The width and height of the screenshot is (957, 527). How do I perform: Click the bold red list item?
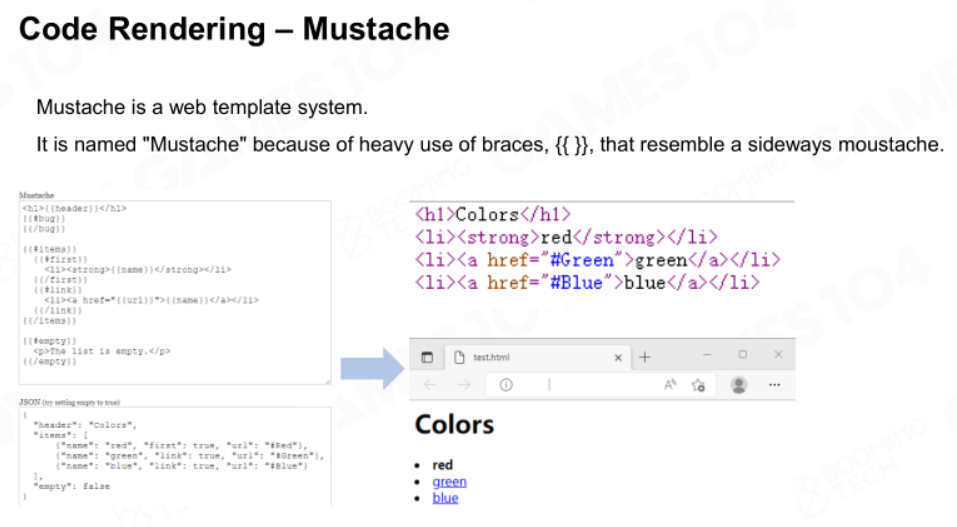(x=442, y=465)
